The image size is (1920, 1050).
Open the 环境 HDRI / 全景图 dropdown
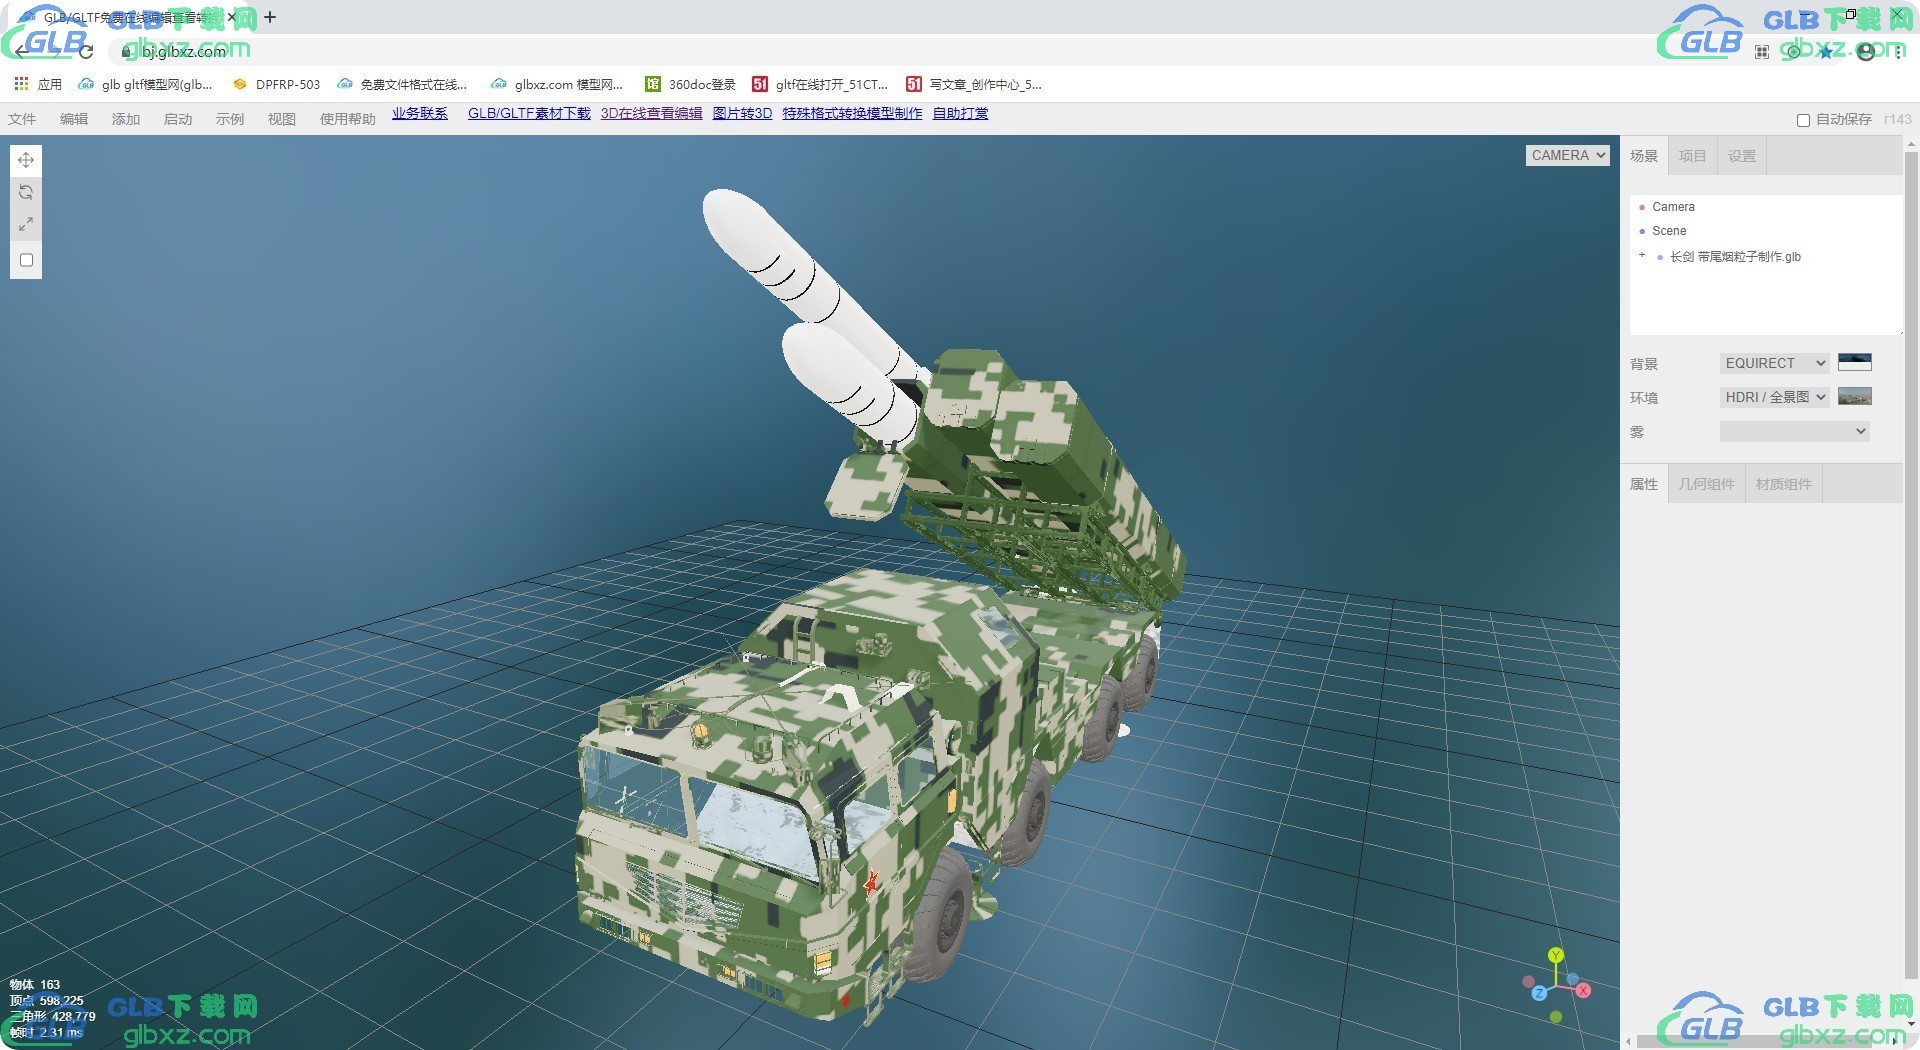[1775, 397]
